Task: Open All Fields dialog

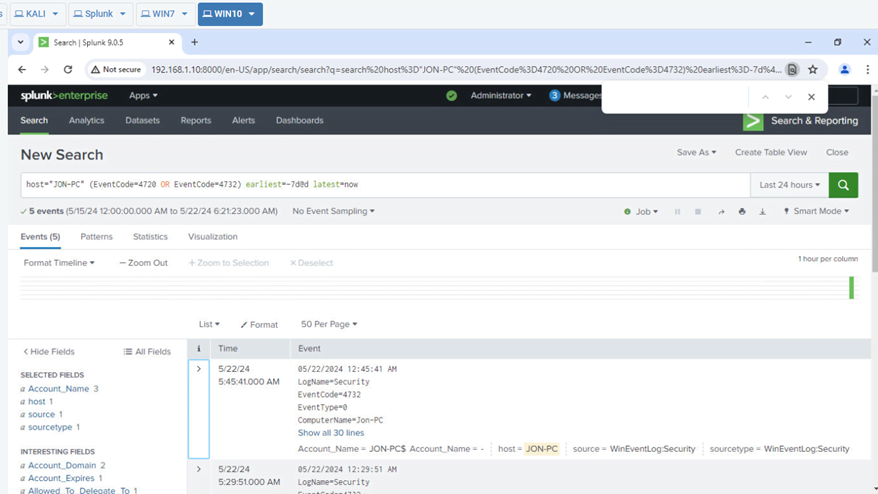Action: tap(147, 352)
